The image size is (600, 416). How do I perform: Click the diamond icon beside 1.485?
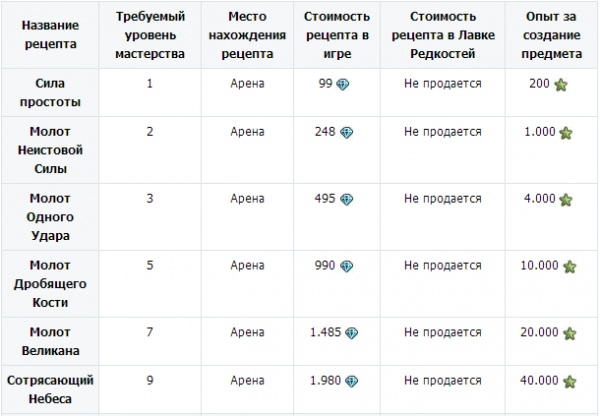tap(351, 333)
